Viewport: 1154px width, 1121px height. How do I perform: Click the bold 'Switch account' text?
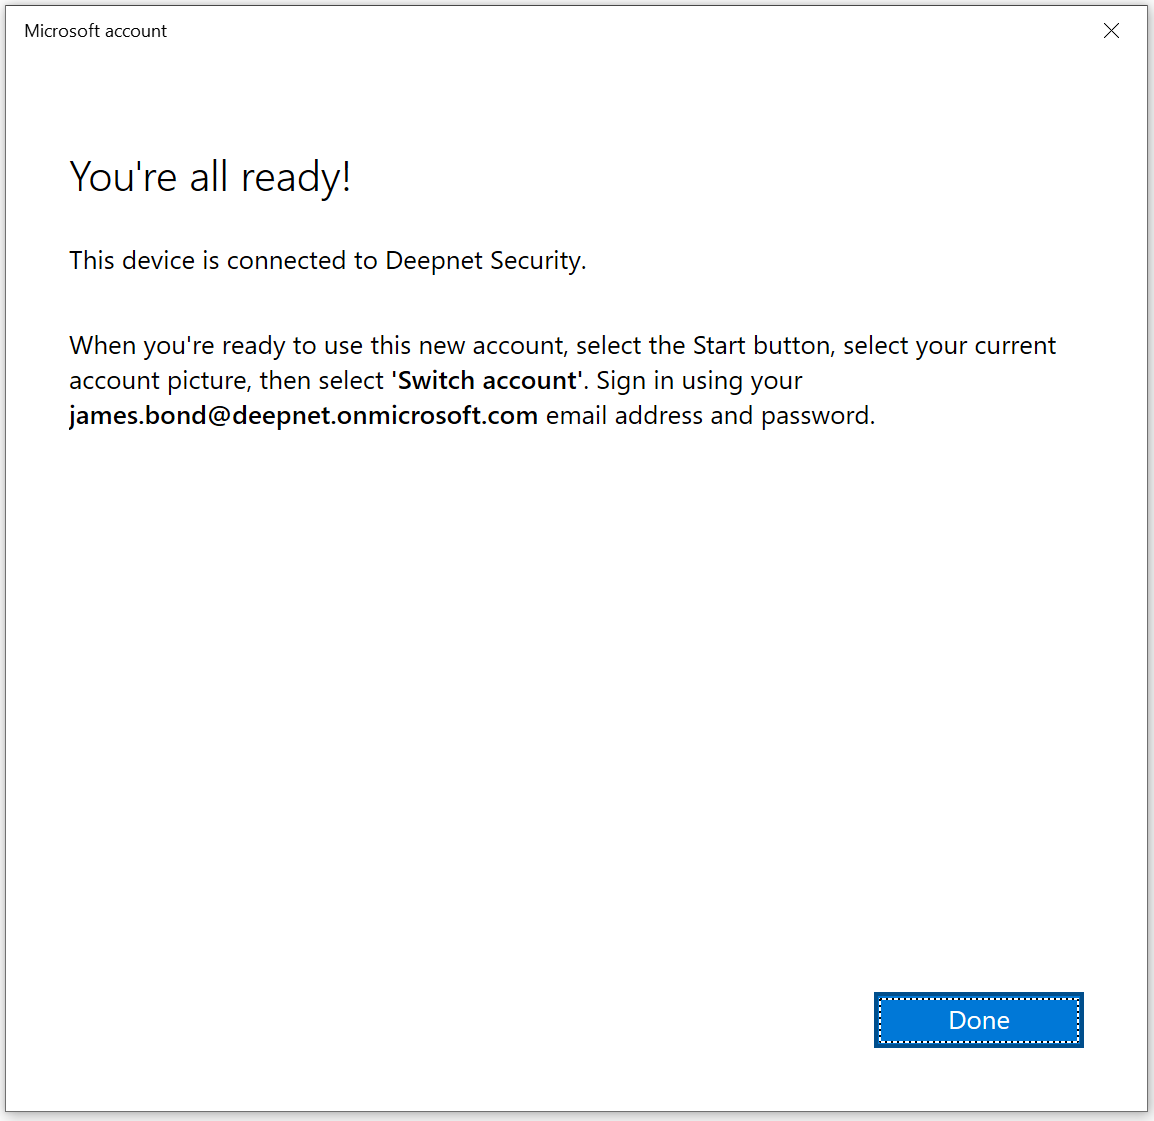(487, 381)
